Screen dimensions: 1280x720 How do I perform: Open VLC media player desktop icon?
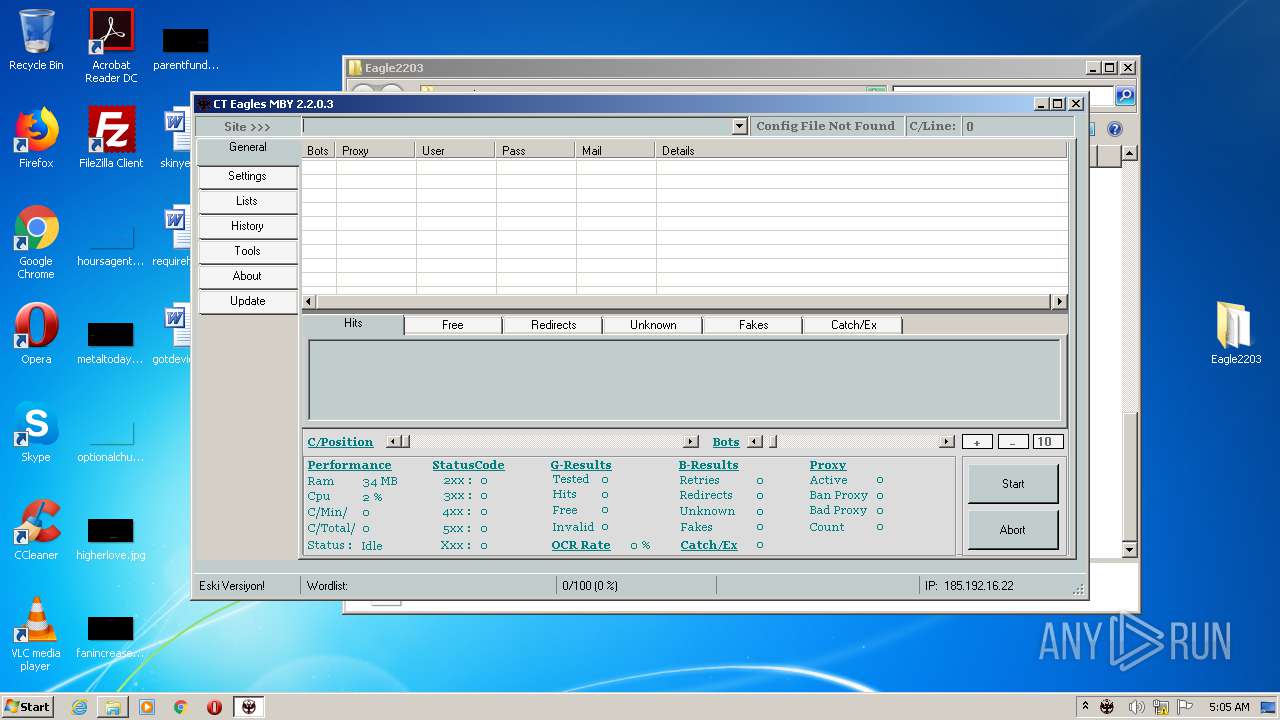click(x=36, y=634)
